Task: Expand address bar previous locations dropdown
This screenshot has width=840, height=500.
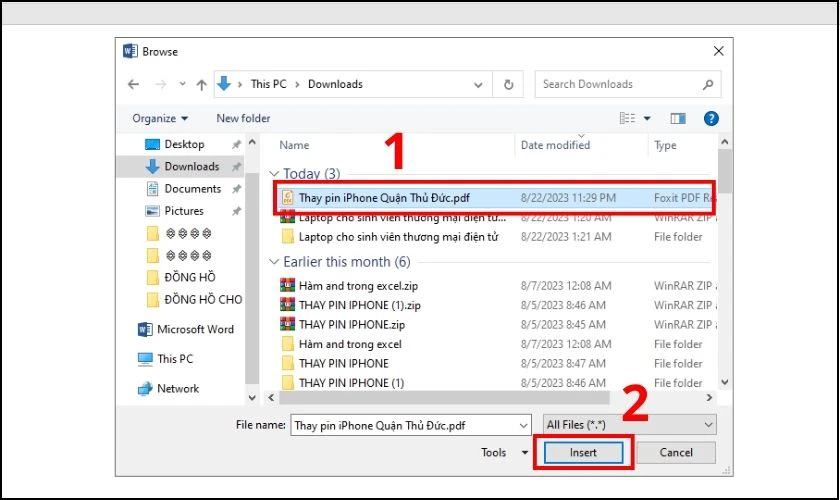Action: click(478, 85)
